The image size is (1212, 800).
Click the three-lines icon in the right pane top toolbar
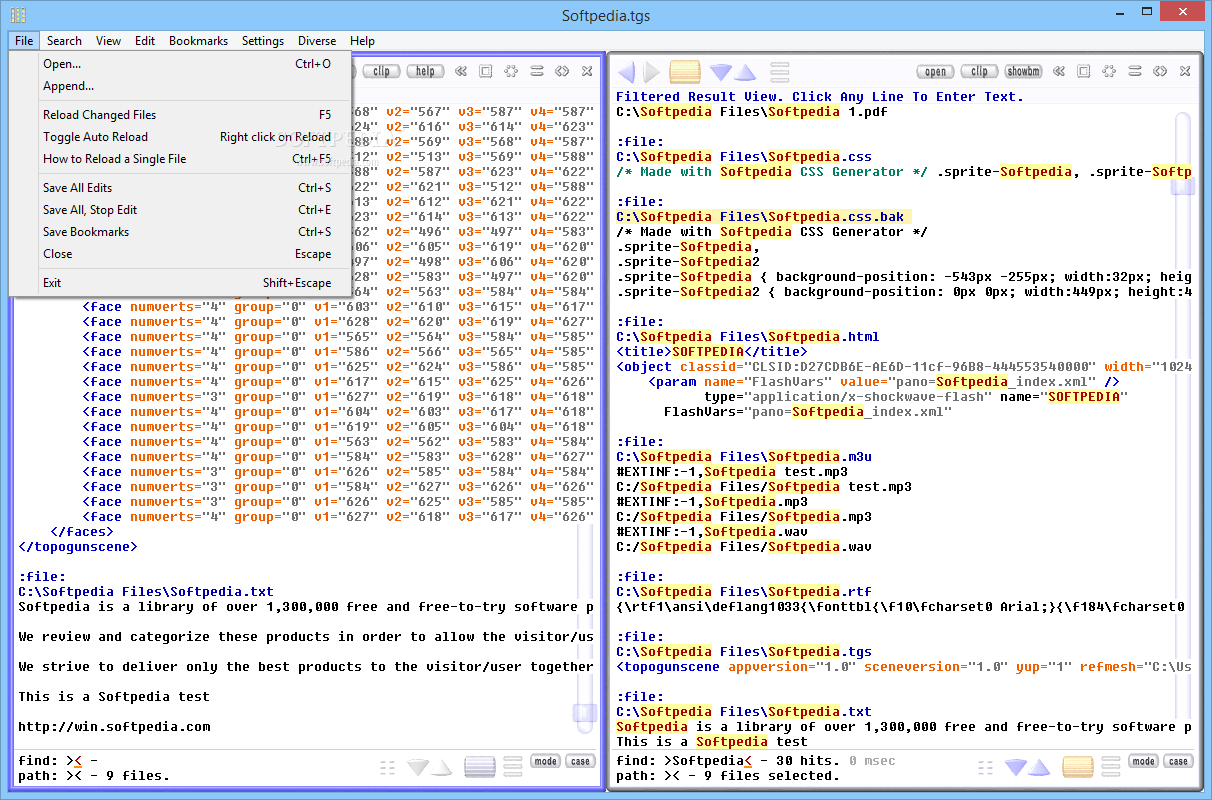[x=780, y=72]
